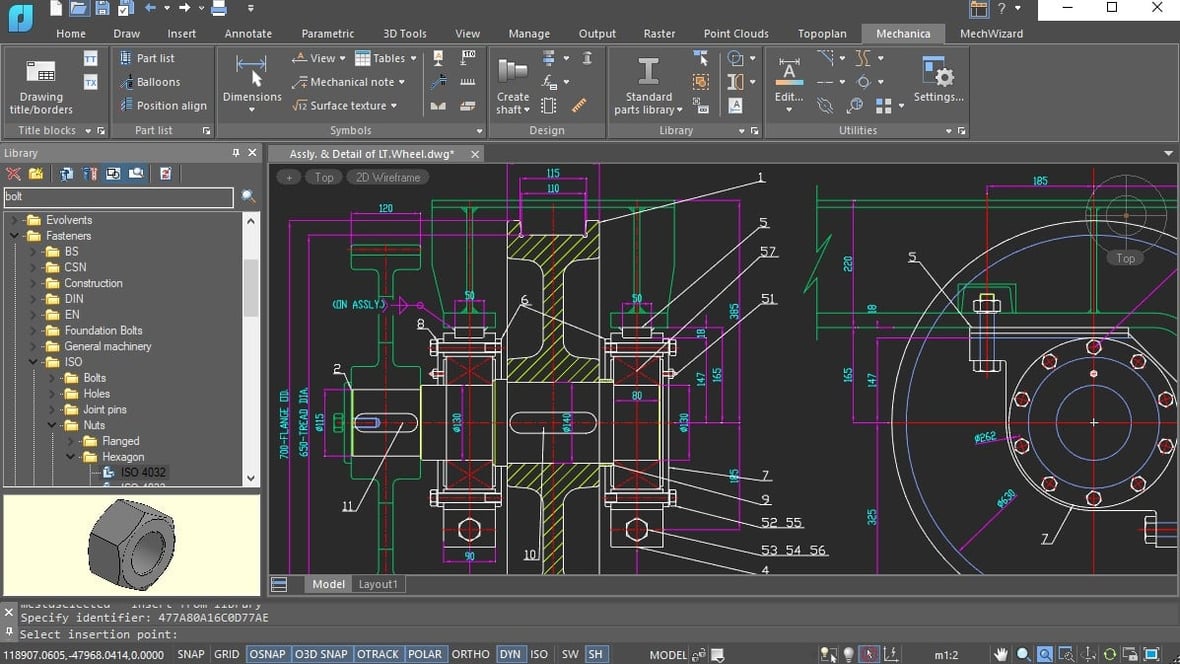Select the Model layout tab
Image resolution: width=1180 pixels, height=664 pixels.
[328, 584]
